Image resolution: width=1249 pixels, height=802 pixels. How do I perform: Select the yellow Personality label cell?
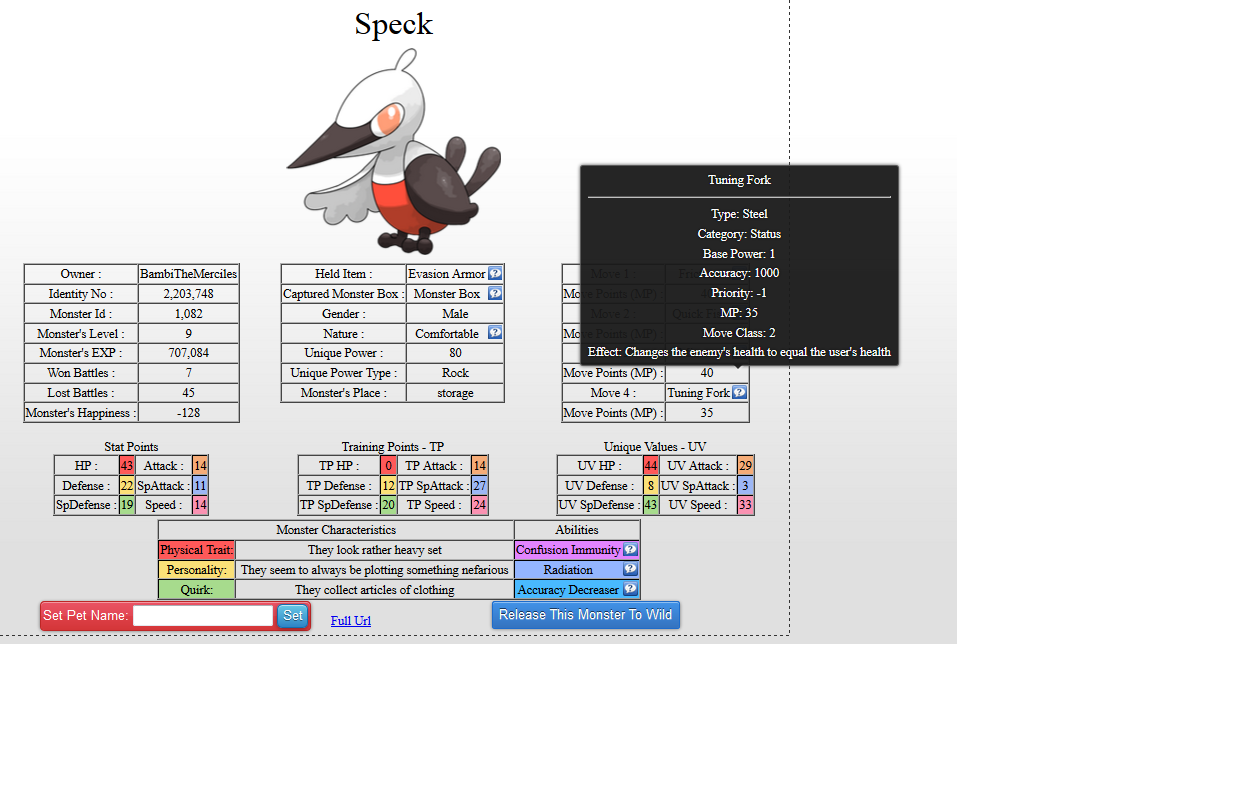point(196,570)
